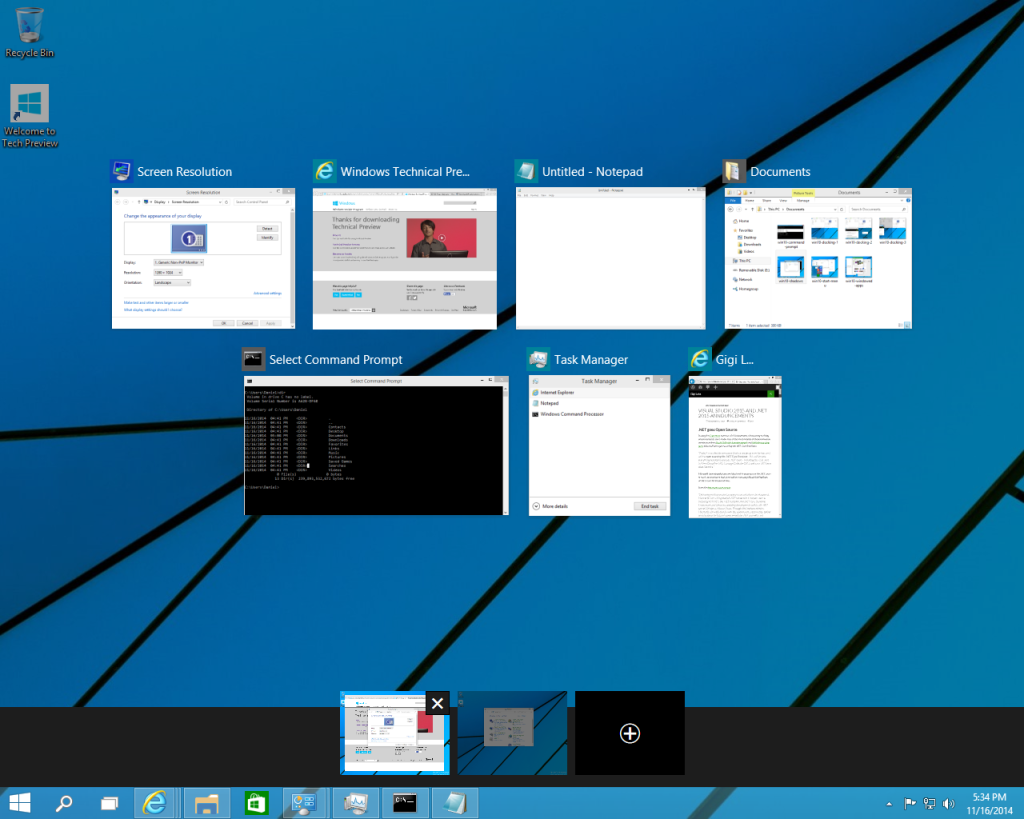Open the Recycle Bin desktop icon

point(29,32)
